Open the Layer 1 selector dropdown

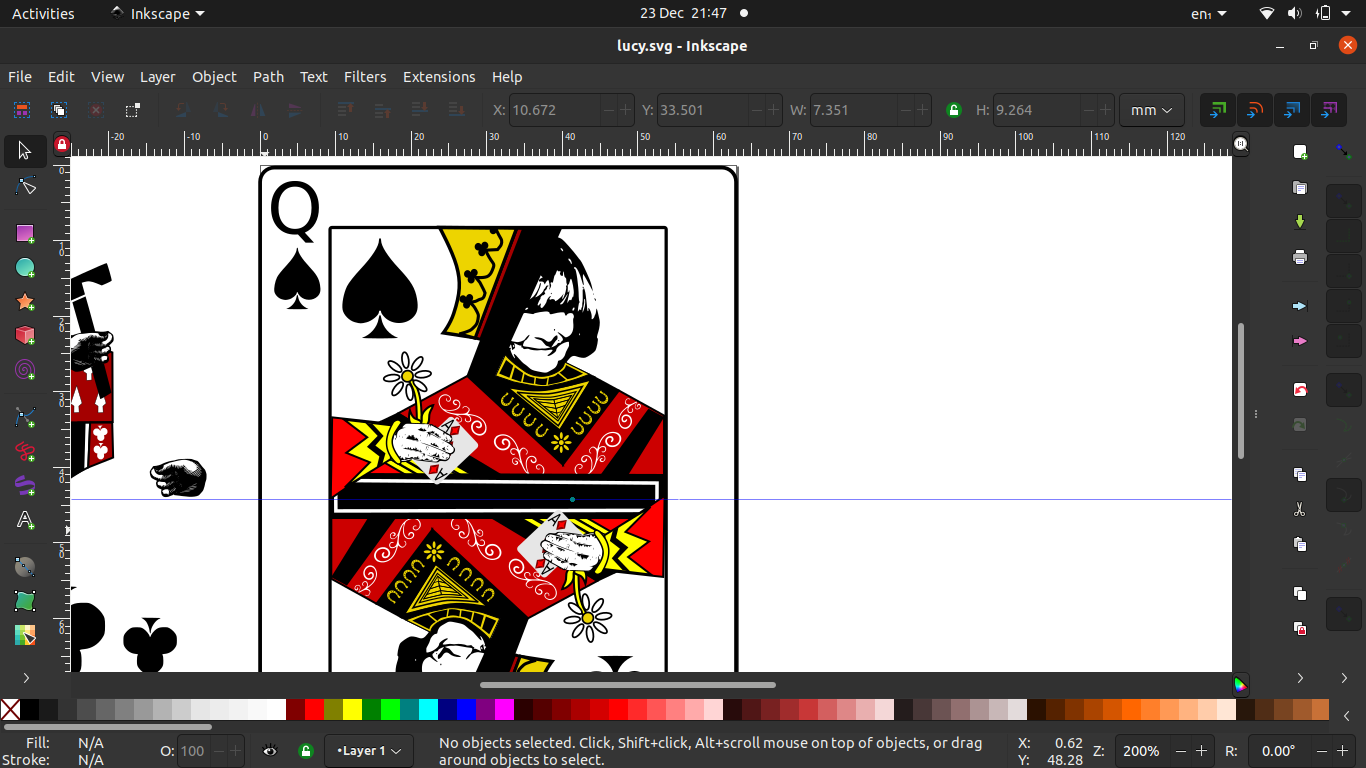point(368,751)
